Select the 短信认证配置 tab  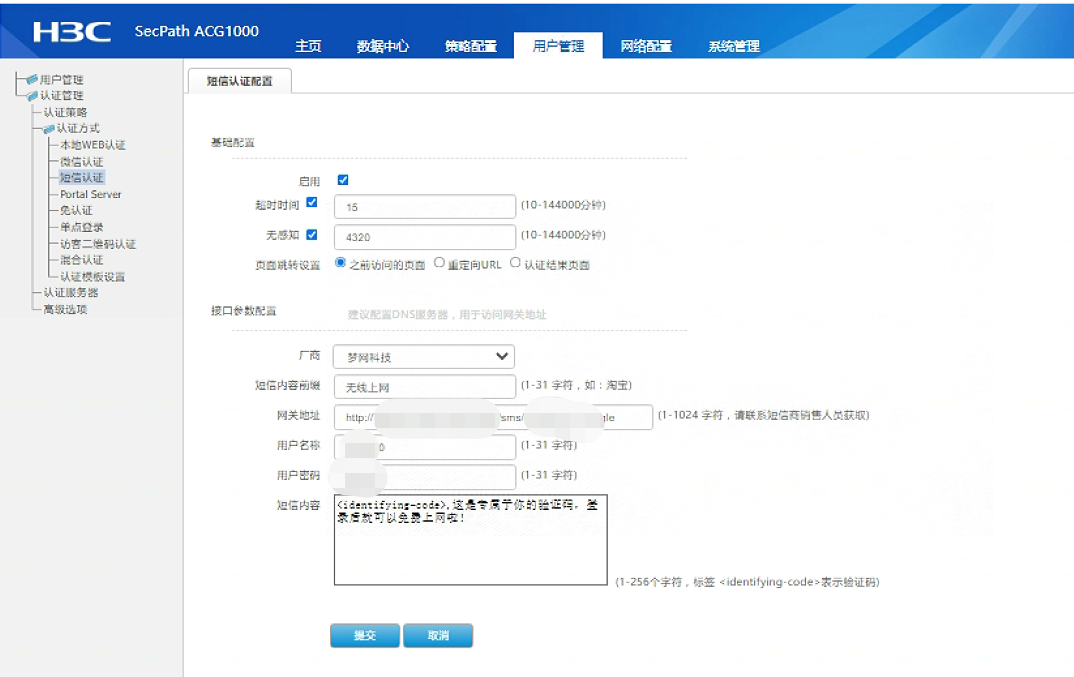pyautogui.click(x=240, y=81)
